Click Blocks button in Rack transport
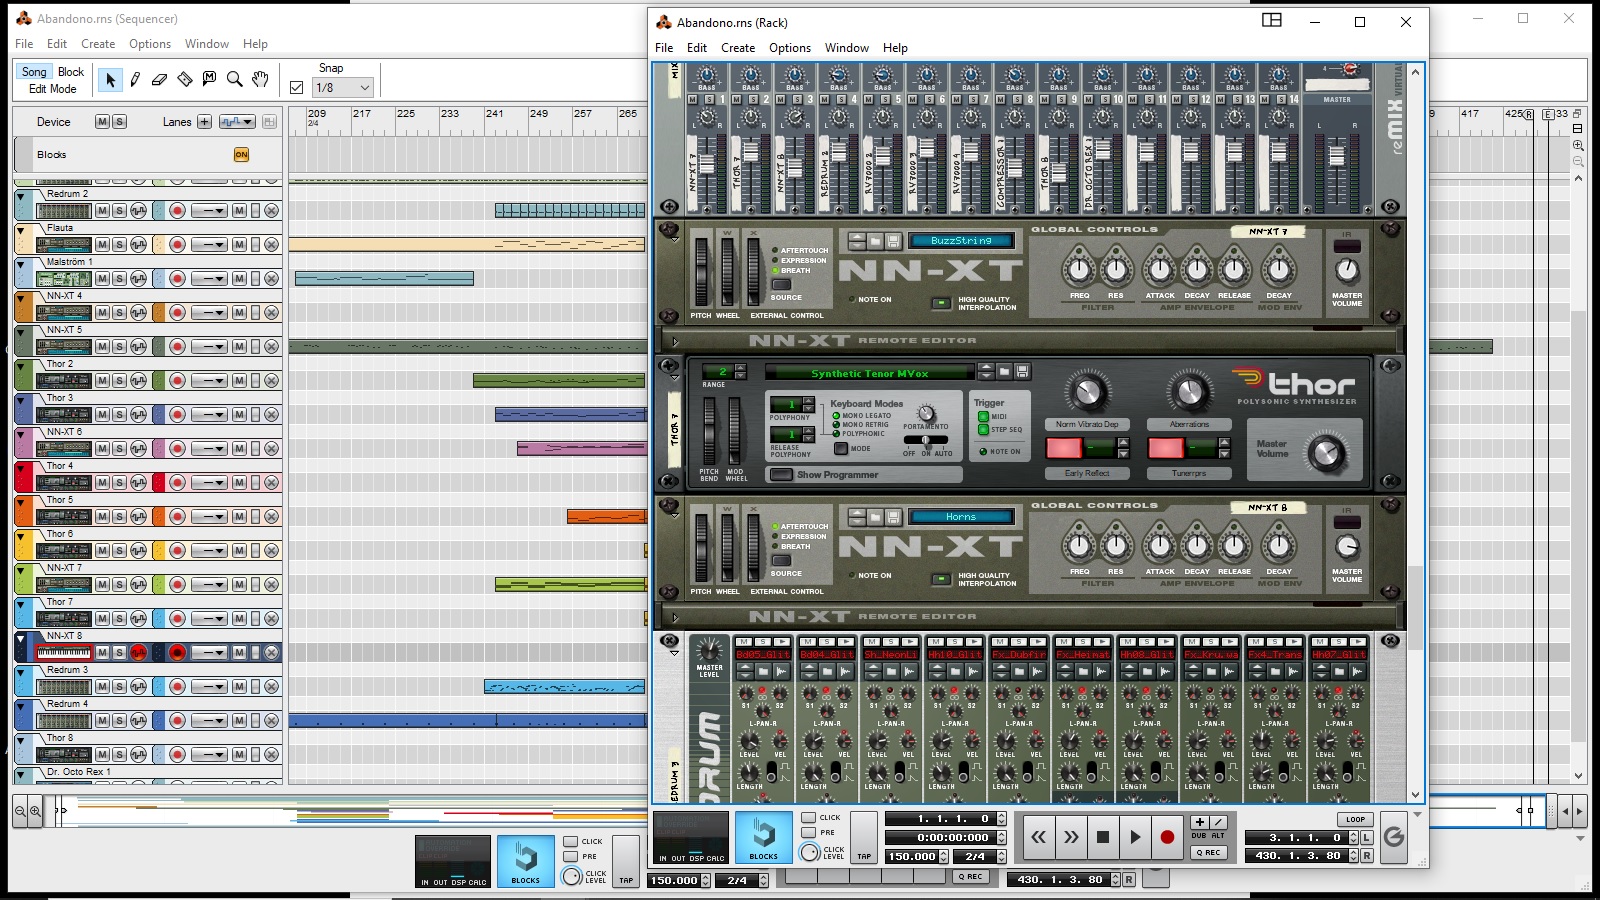The image size is (1600, 900). 763,837
